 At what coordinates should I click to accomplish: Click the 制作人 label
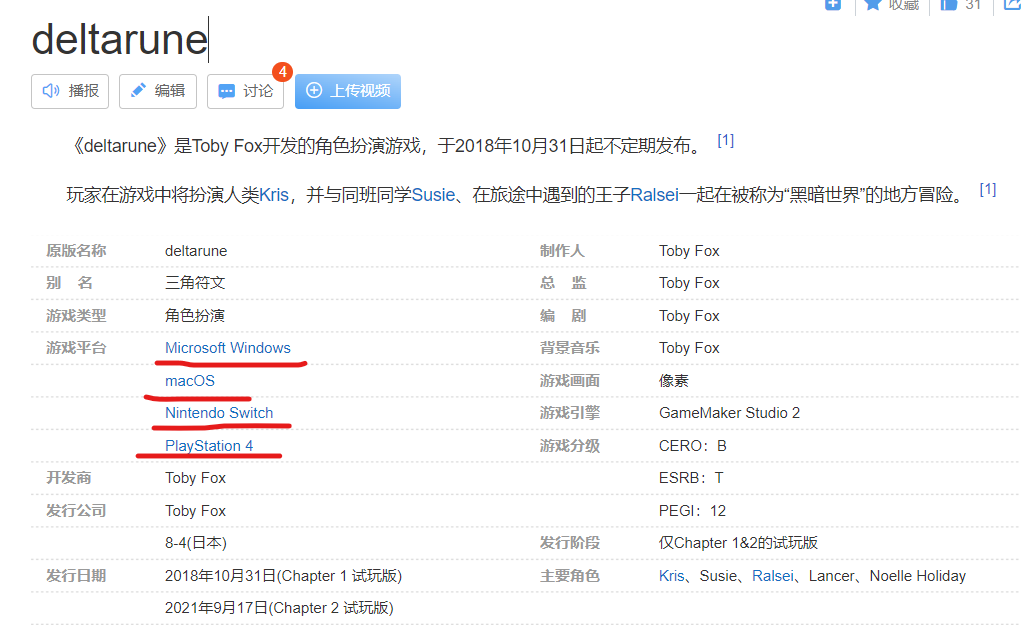click(x=563, y=251)
